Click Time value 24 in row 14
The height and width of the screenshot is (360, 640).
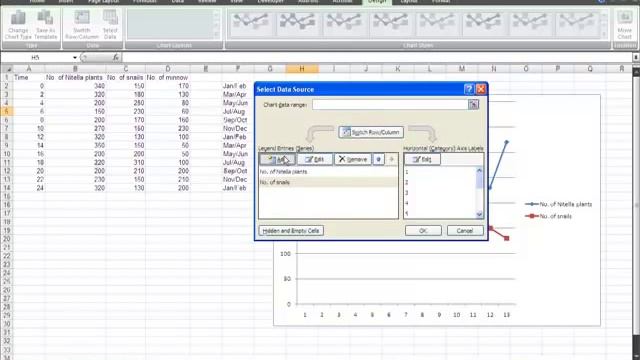tap(29, 188)
